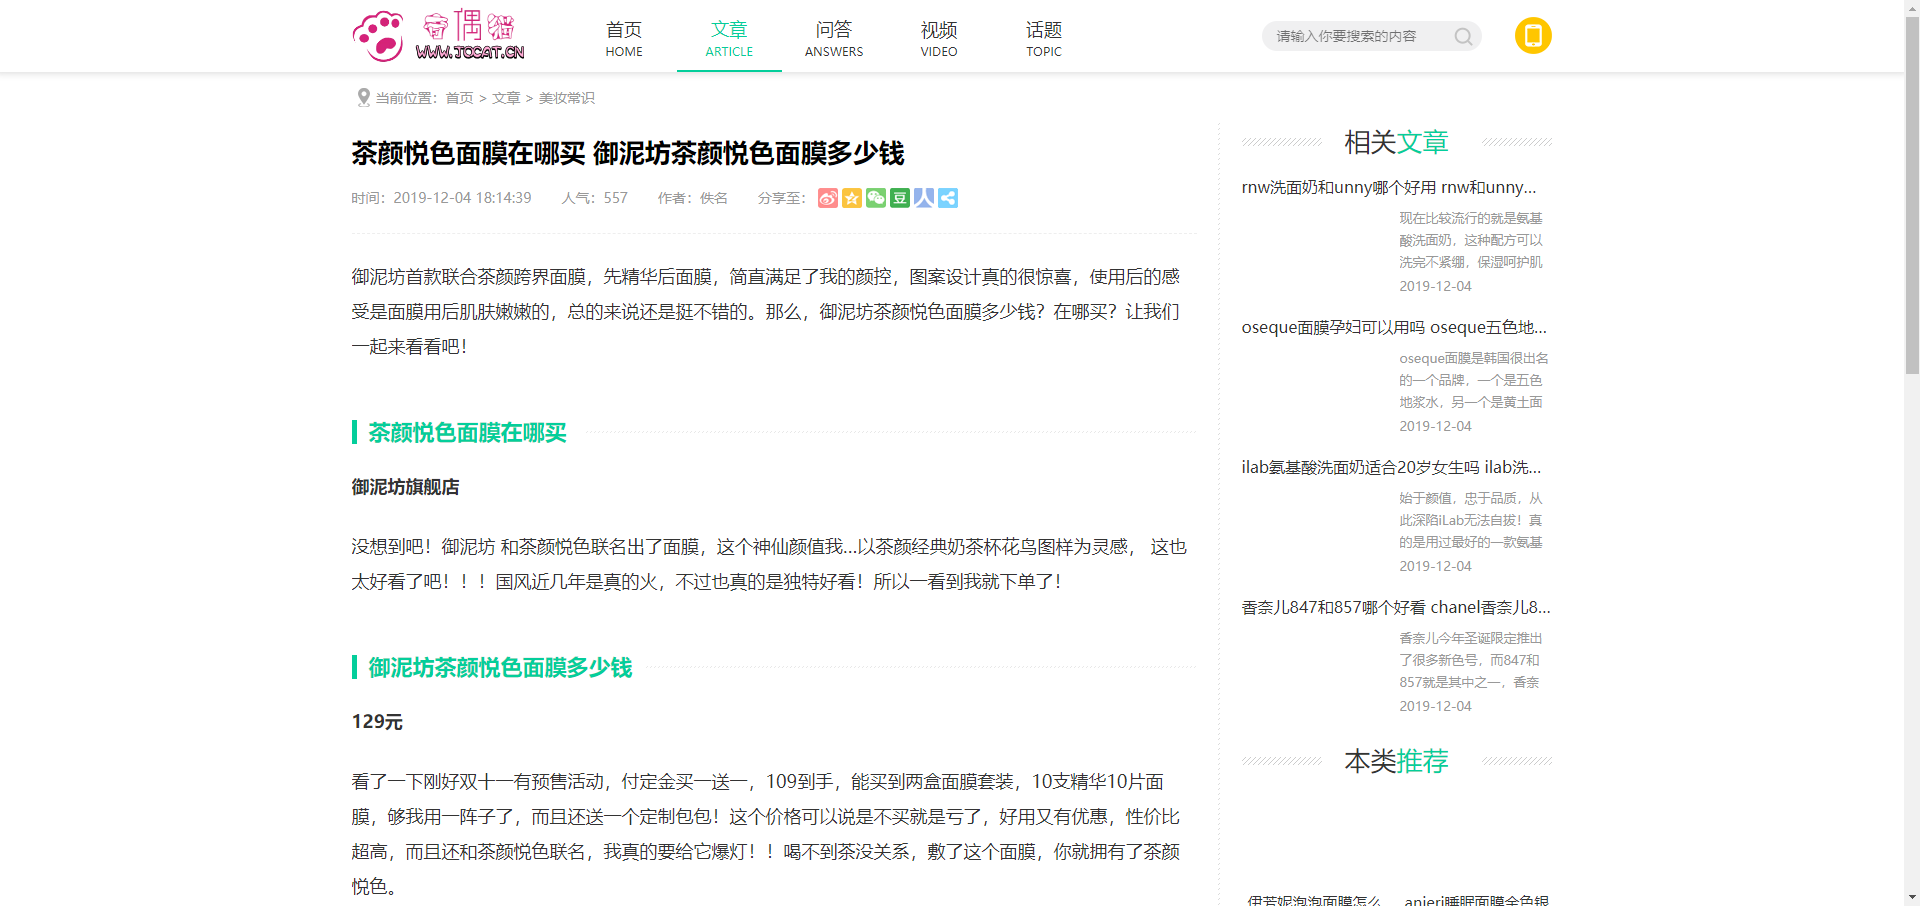
Task: Click author name 佚名
Action: tap(714, 198)
